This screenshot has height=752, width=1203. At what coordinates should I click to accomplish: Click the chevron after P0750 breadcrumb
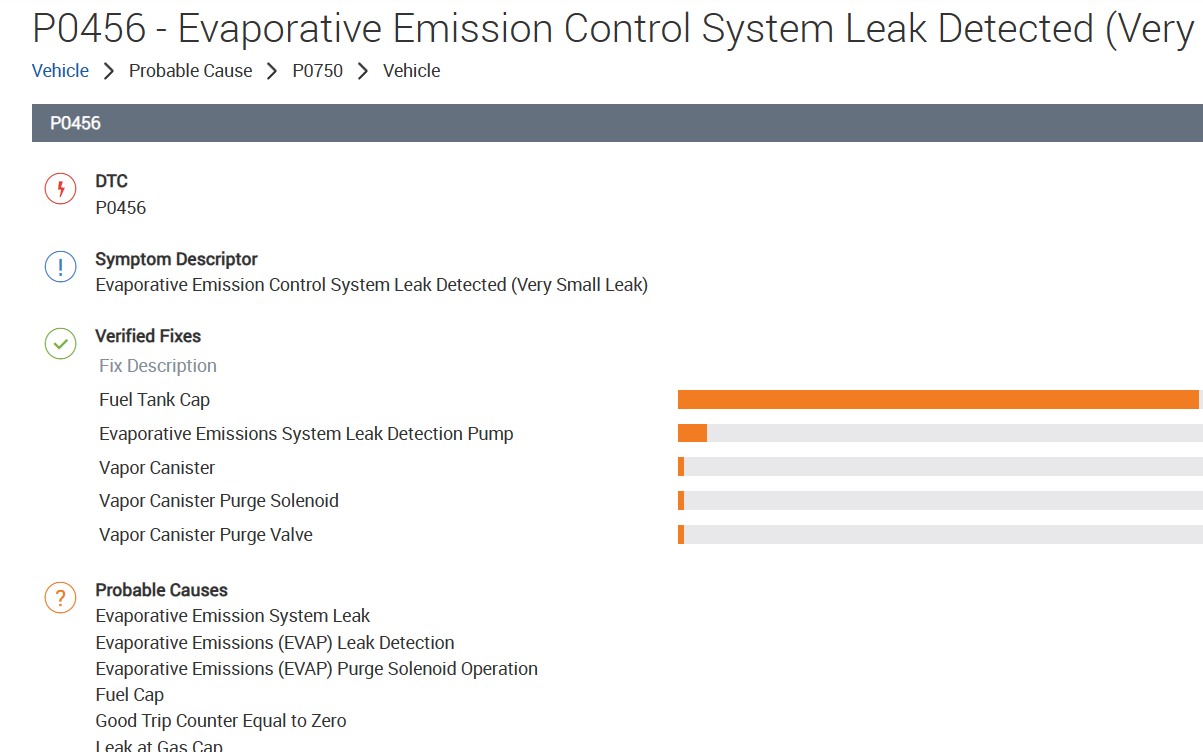pyautogui.click(x=363, y=71)
